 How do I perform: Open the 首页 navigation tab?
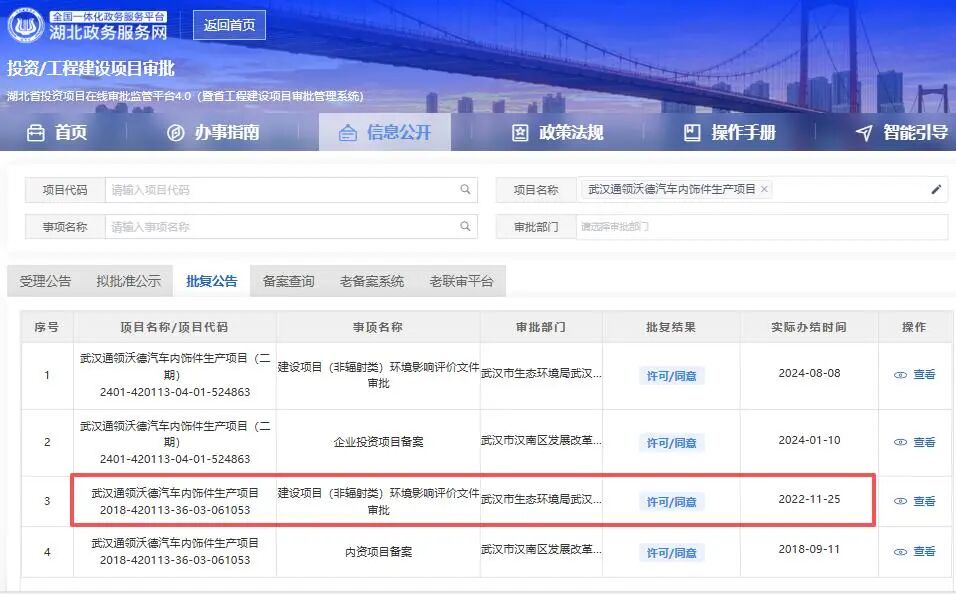tap(57, 132)
